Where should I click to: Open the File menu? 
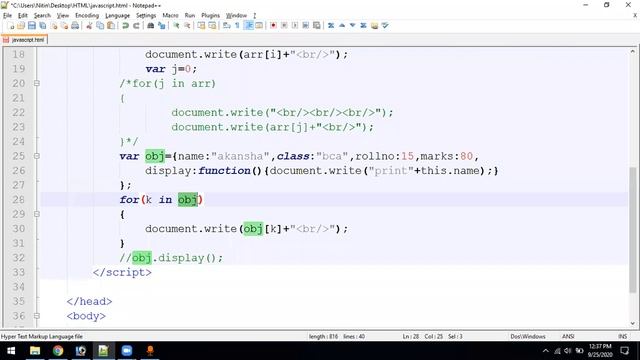[x=7, y=16]
